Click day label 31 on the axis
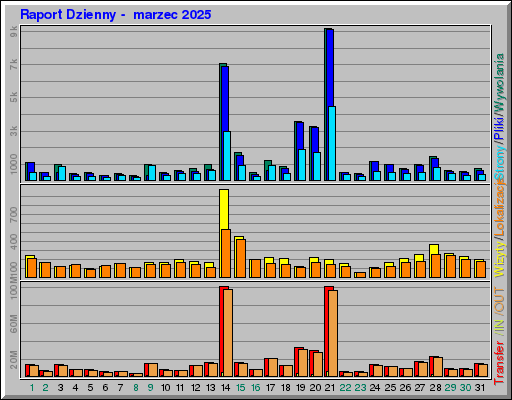Image resolution: width=512 pixels, height=400 pixels. pyautogui.click(x=480, y=388)
